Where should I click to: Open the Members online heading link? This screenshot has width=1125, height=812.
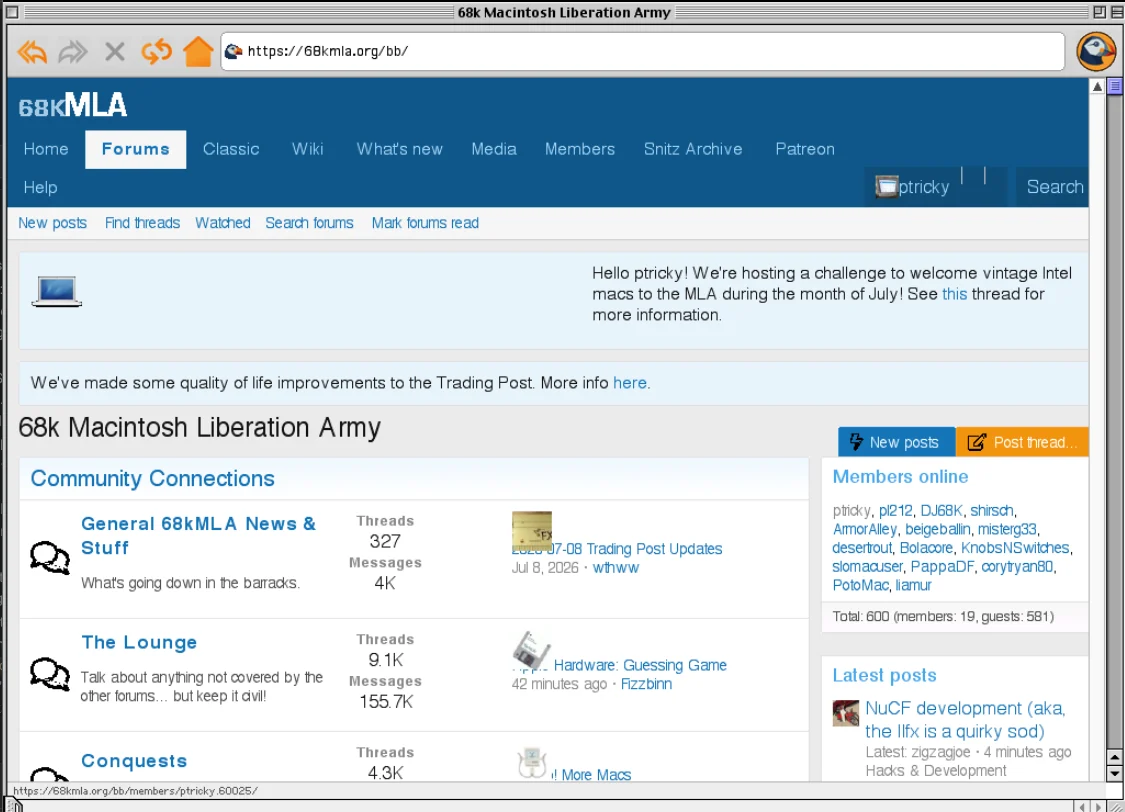900,477
